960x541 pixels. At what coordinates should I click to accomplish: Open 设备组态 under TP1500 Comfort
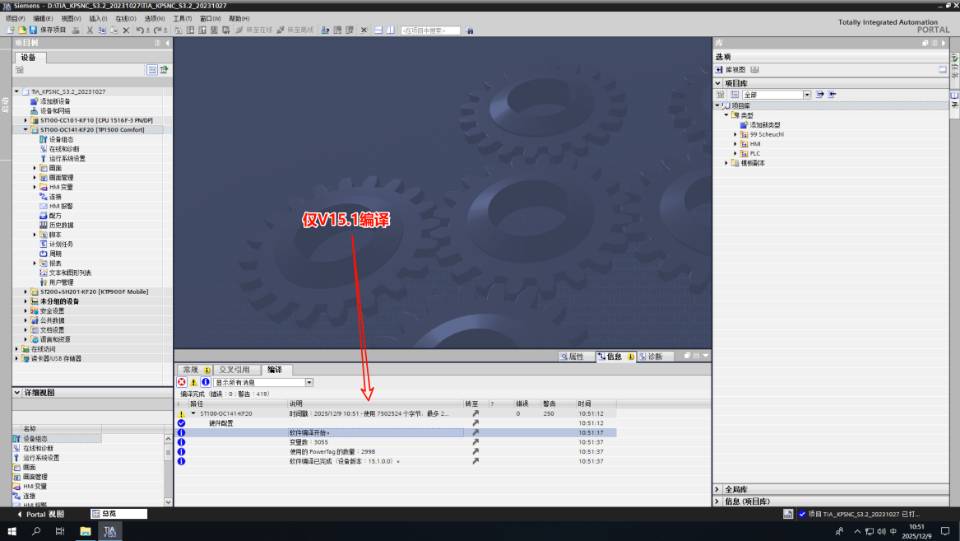tap(61, 140)
